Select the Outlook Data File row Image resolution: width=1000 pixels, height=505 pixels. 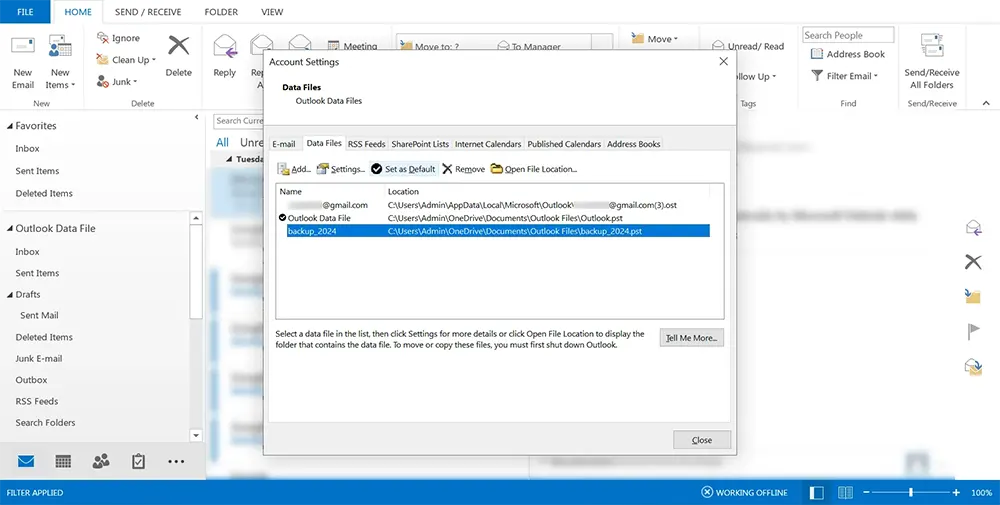click(493, 218)
